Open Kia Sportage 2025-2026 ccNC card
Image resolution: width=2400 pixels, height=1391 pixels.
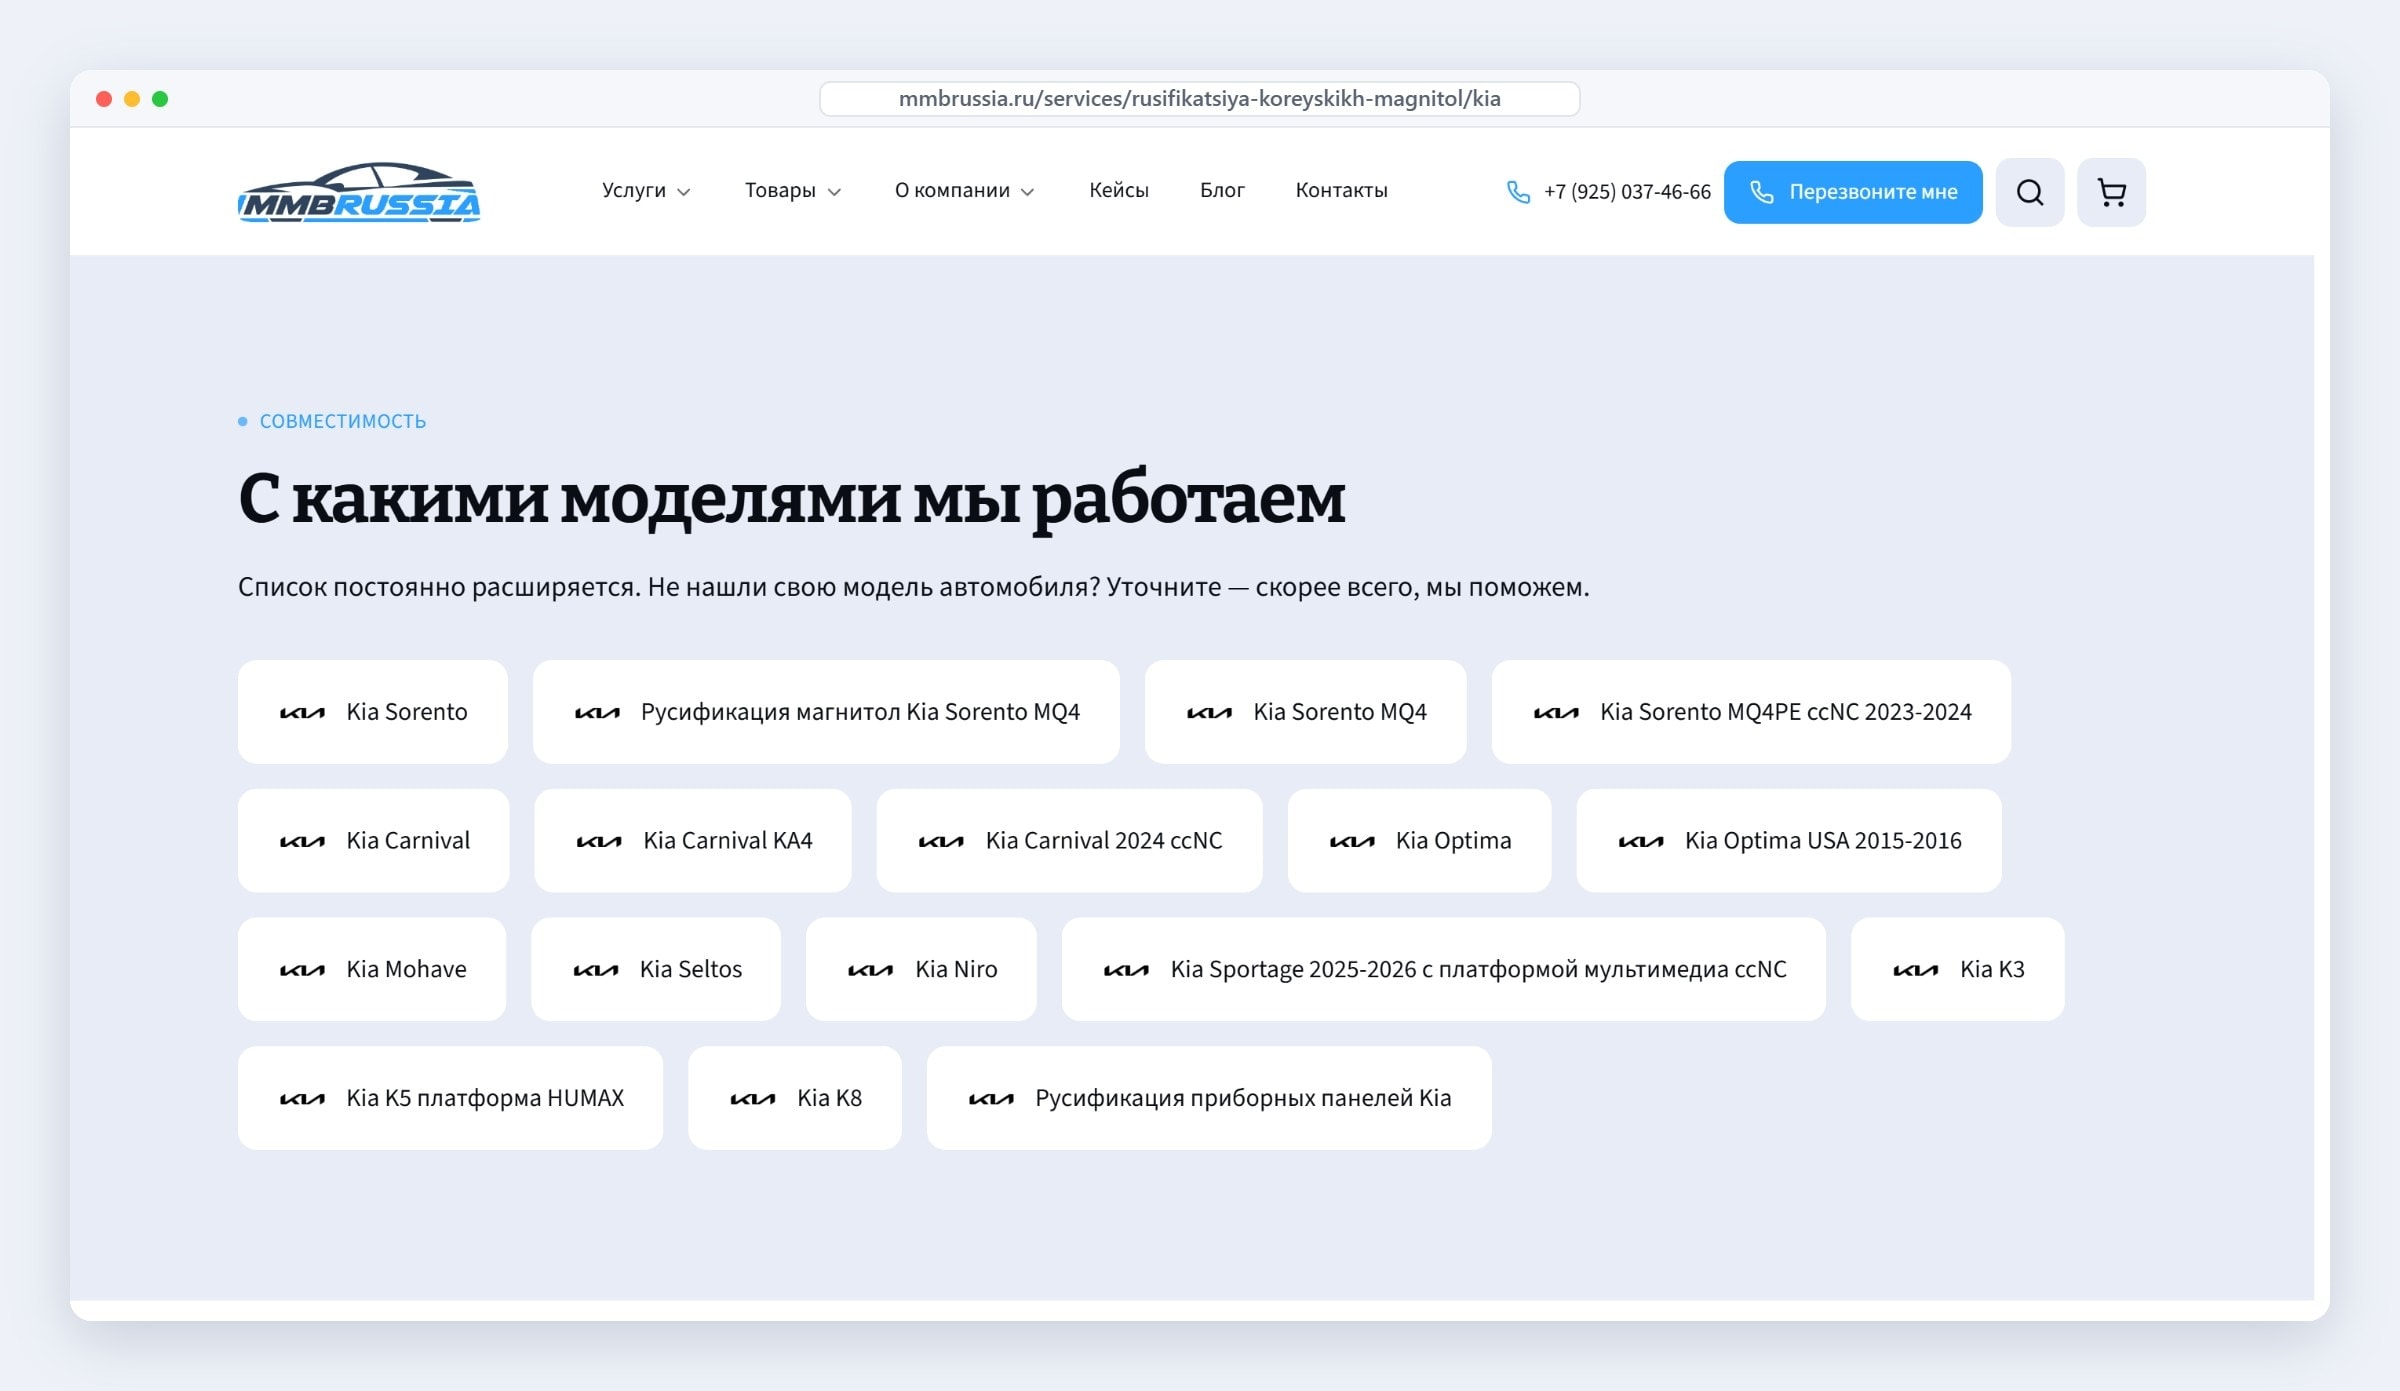click(x=1443, y=969)
